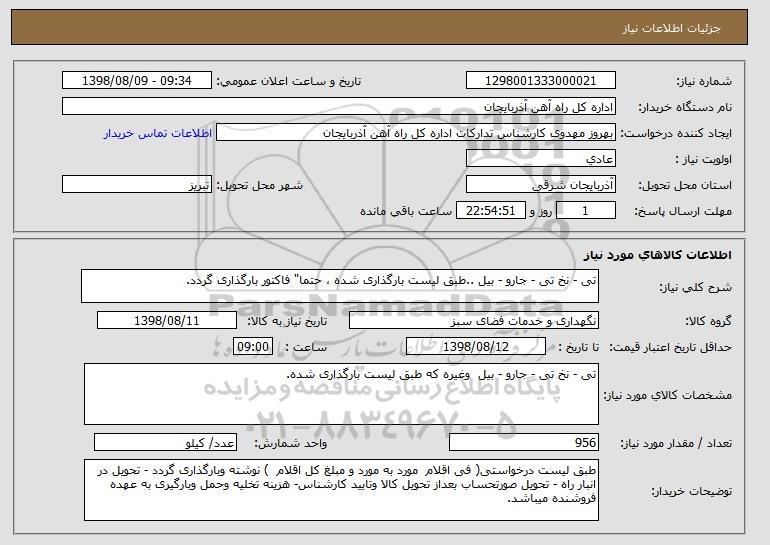Click the buyer notes text area

[341, 490]
